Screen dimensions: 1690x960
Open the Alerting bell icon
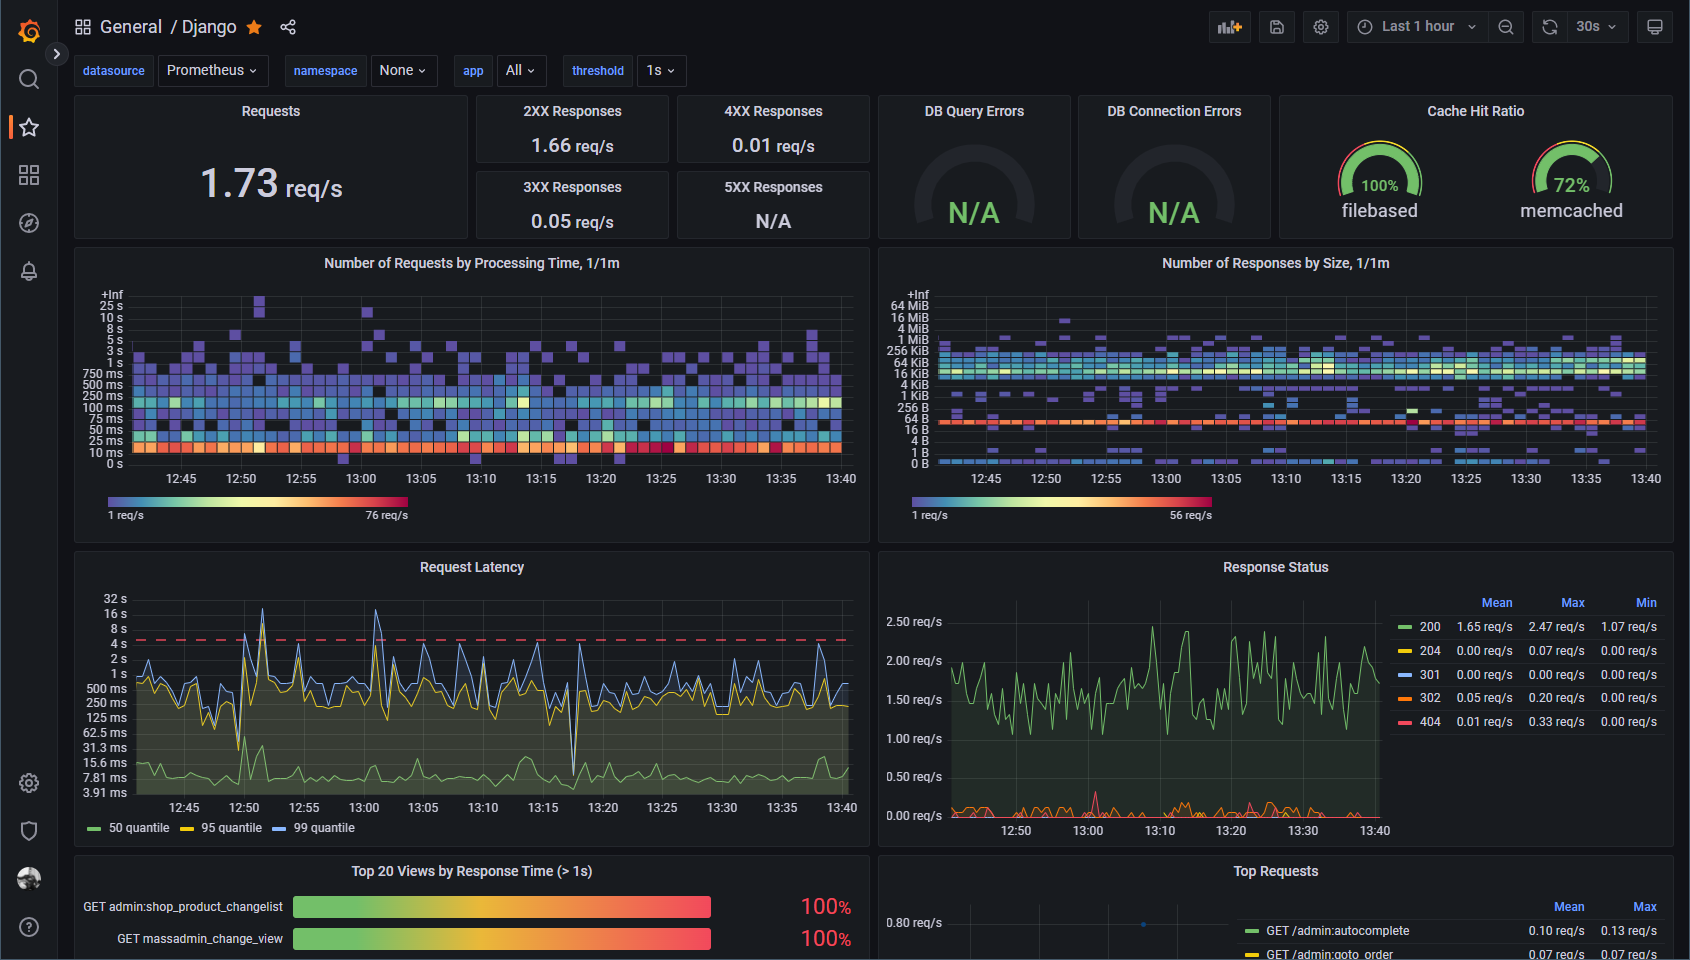pyautogui.click(x=29, y=271)
